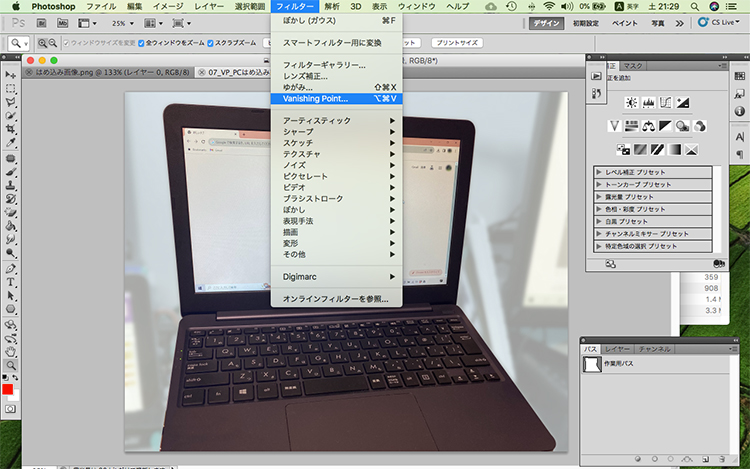The width and height of the screenshot is (750, 469).
Task: Open the Styles fx panel icon
Action: tap(739, 94)
